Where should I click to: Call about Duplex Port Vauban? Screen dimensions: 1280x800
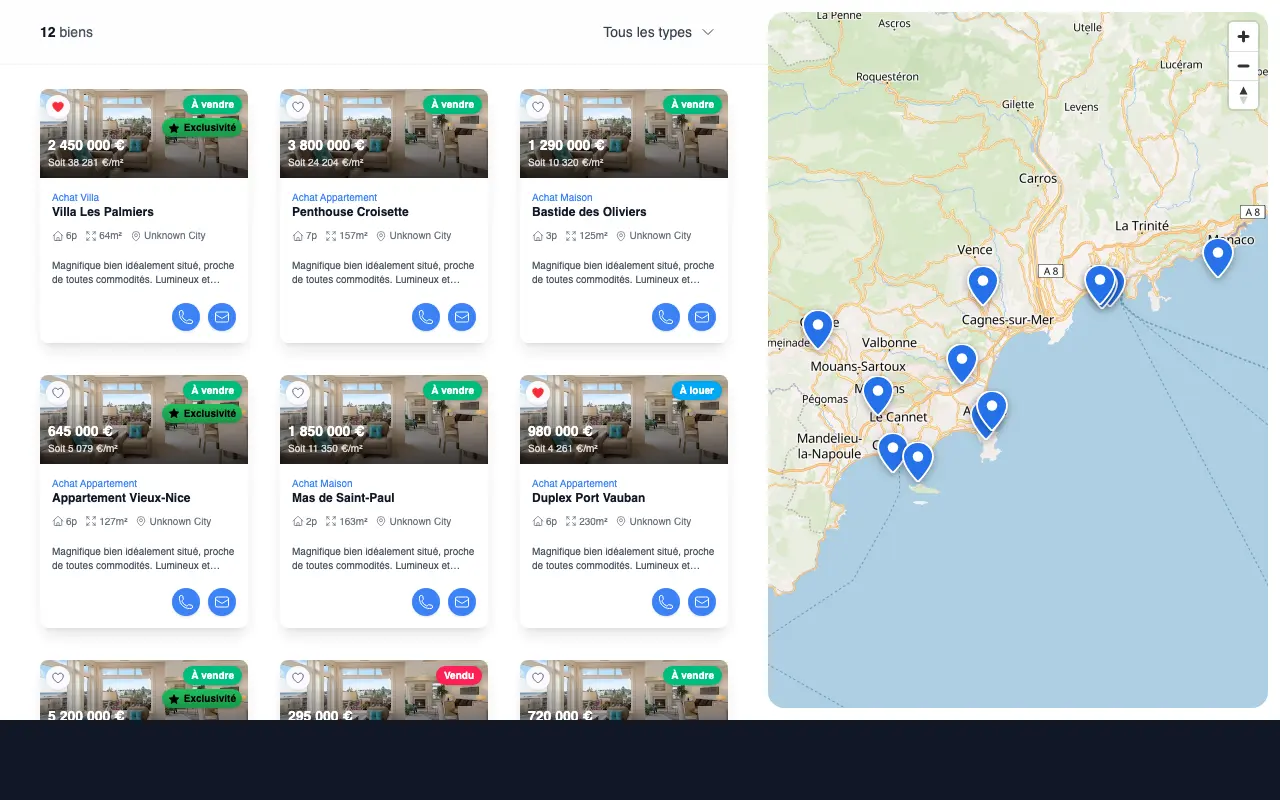point(666,602)
